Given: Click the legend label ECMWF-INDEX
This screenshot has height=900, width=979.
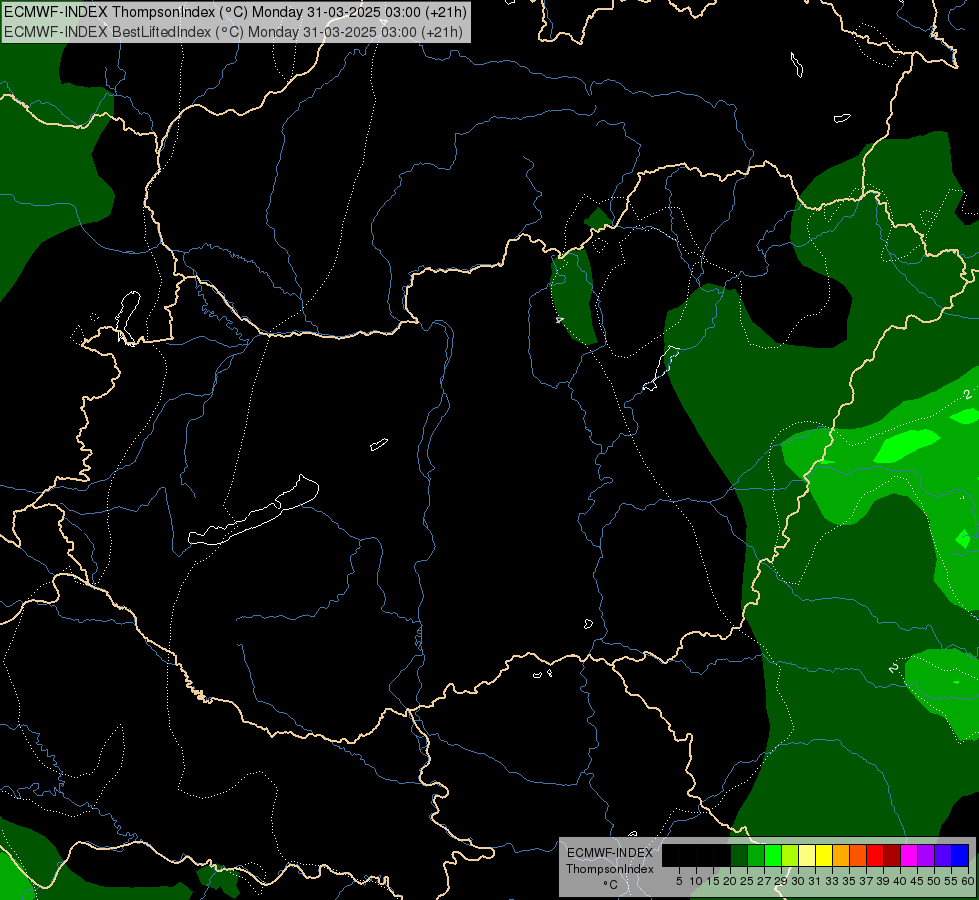Looking at the screenshot, I should [610, 853].
